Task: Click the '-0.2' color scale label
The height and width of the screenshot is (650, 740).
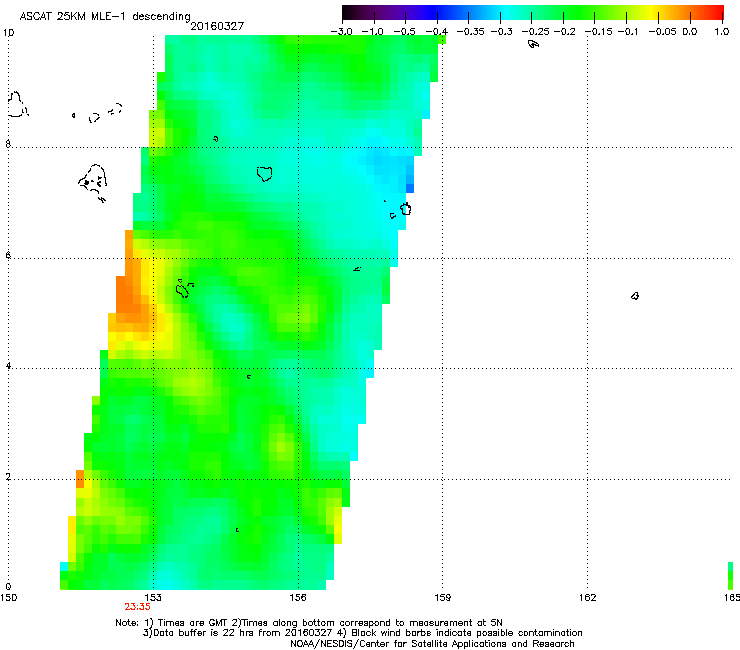Action: coord(564,32)
